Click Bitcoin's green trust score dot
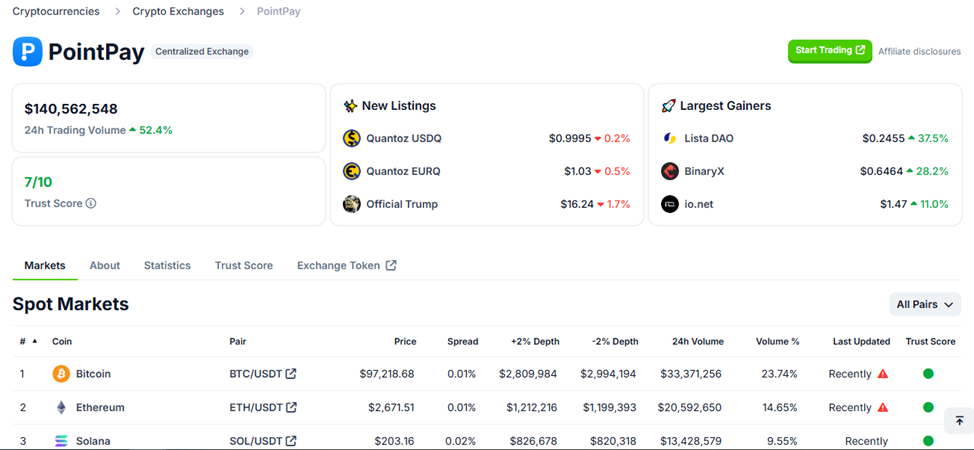974x450 pixels. tap(928, 374)
